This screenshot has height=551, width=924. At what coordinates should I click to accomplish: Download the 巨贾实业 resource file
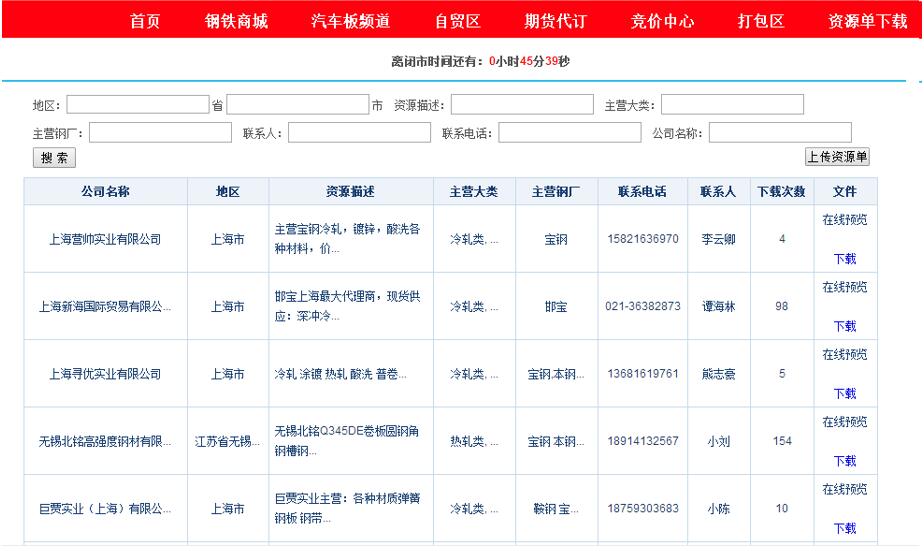844,528
